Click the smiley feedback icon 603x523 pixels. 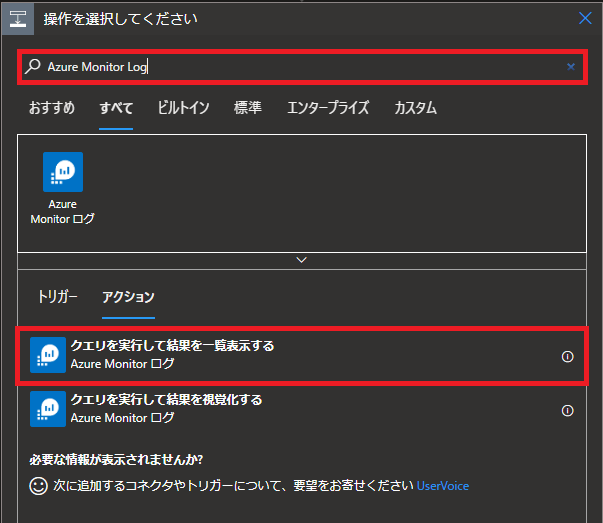38,486
